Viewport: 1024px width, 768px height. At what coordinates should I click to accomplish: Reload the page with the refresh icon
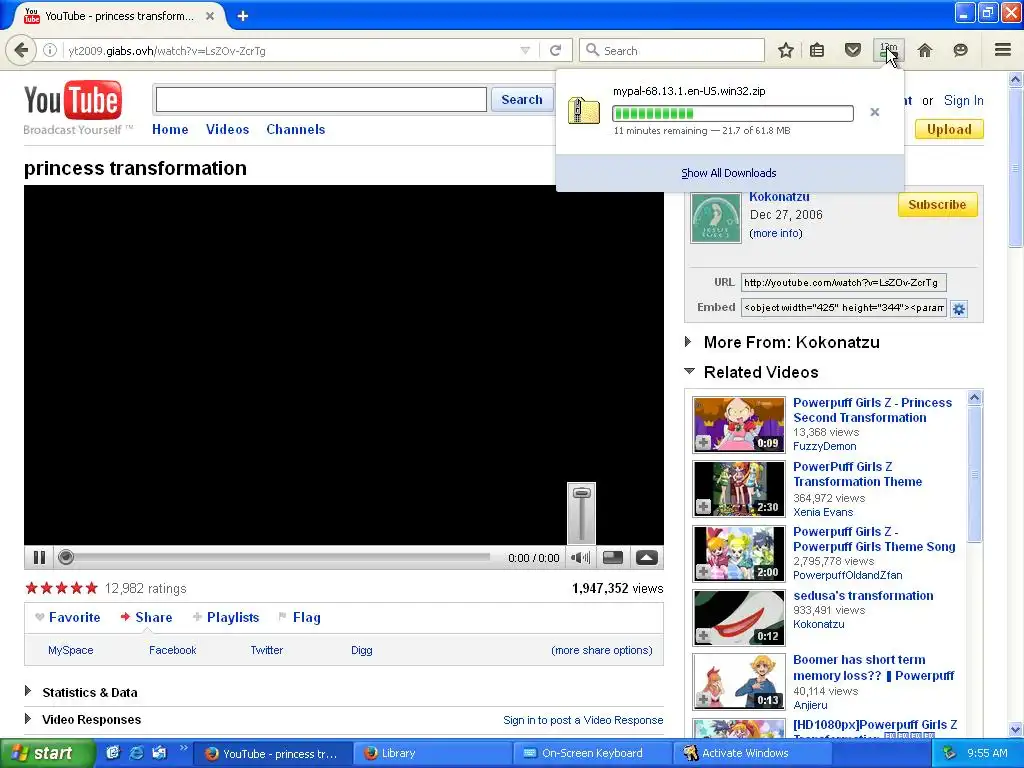555,50
